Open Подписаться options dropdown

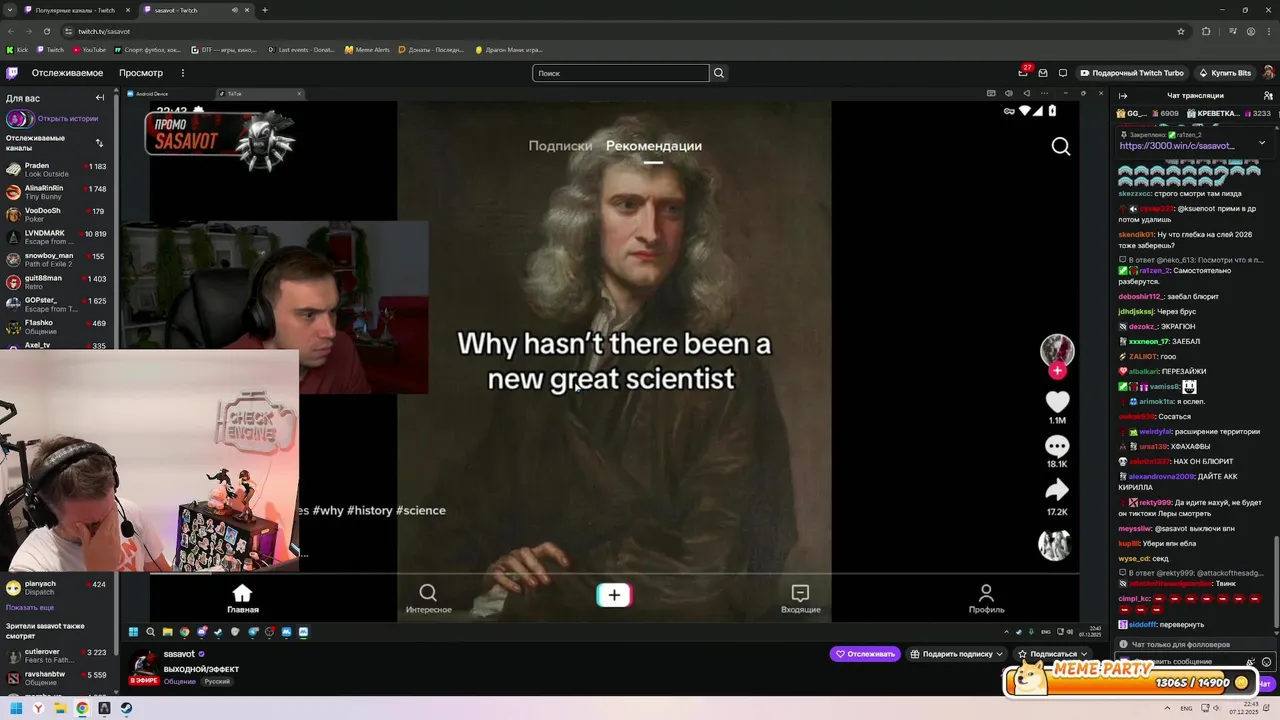pos(1054,654)
